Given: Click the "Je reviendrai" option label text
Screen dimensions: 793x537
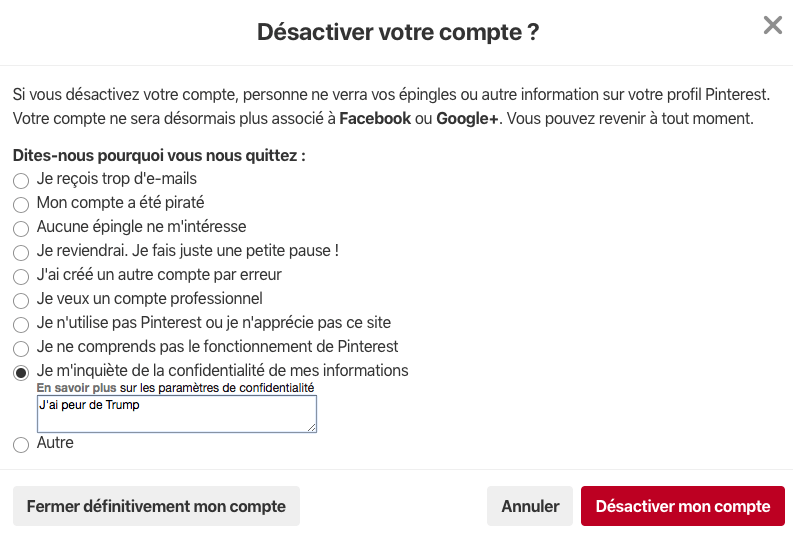Looking at the screenshot, I should coord(187,251).
